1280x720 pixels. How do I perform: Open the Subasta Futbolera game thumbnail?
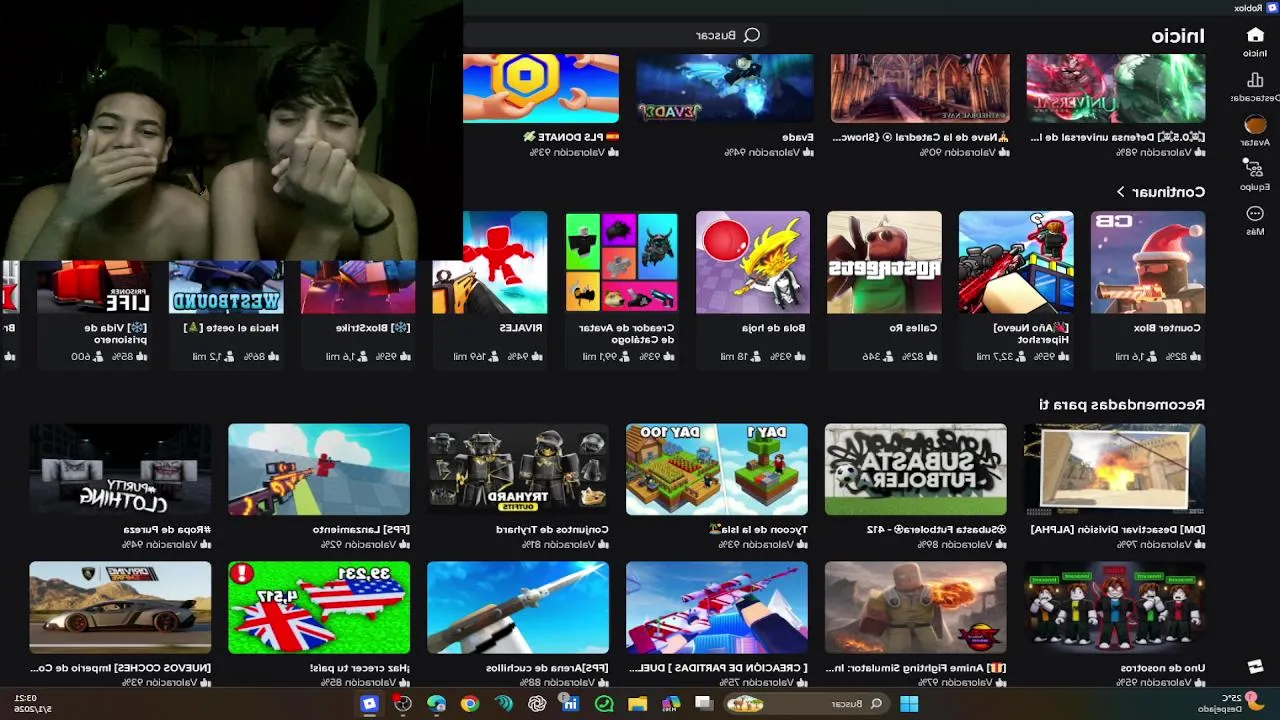pyautogui.click(x=916, y=470)
